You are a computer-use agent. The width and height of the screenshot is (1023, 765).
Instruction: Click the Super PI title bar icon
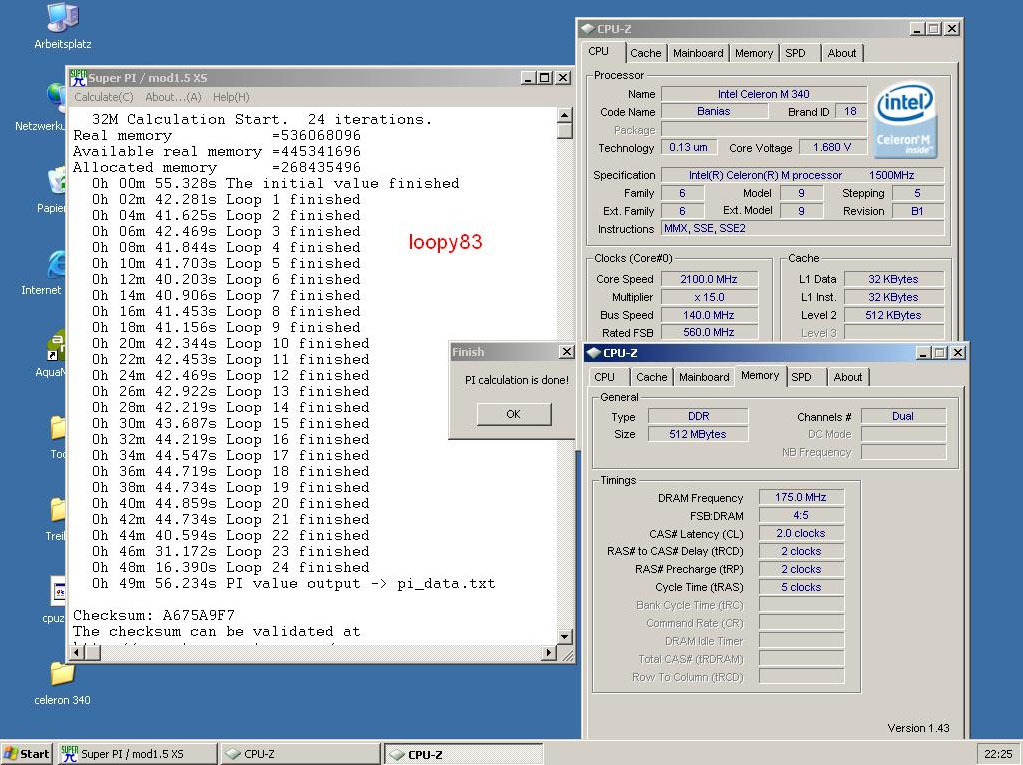(x=78, y=78)
